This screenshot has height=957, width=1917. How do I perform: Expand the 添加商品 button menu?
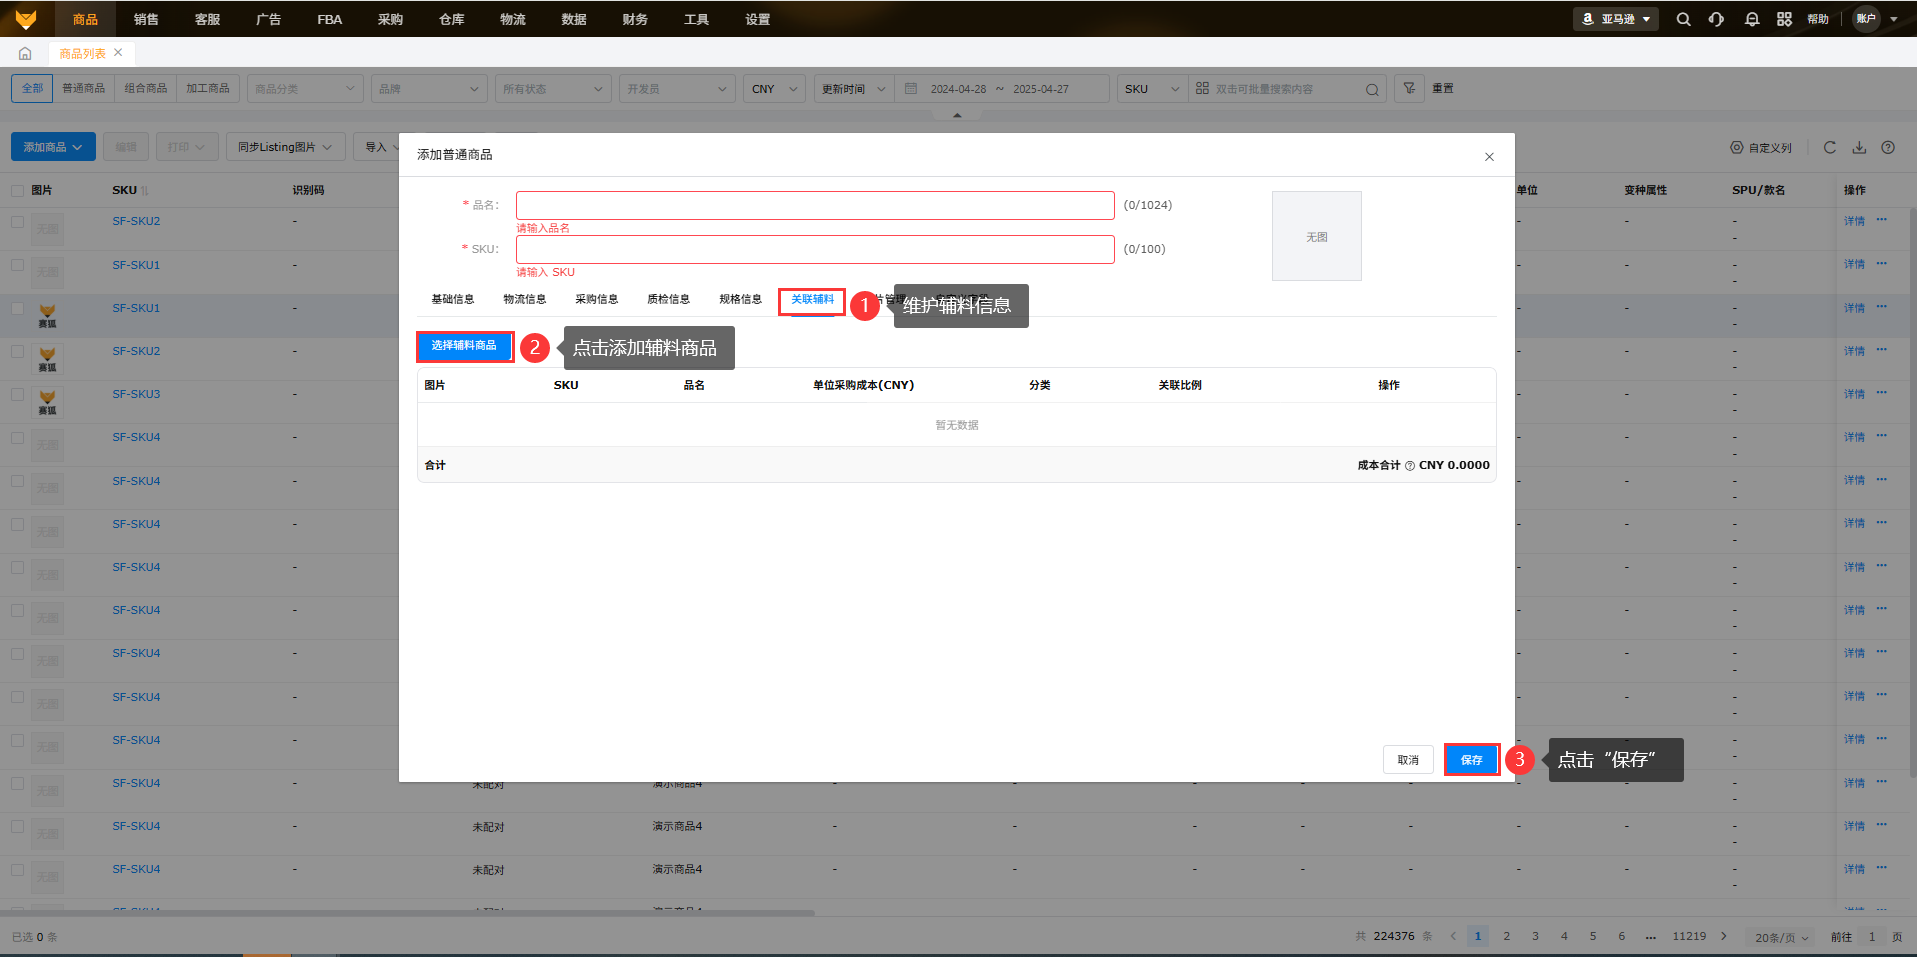click(x=53, y=147)
